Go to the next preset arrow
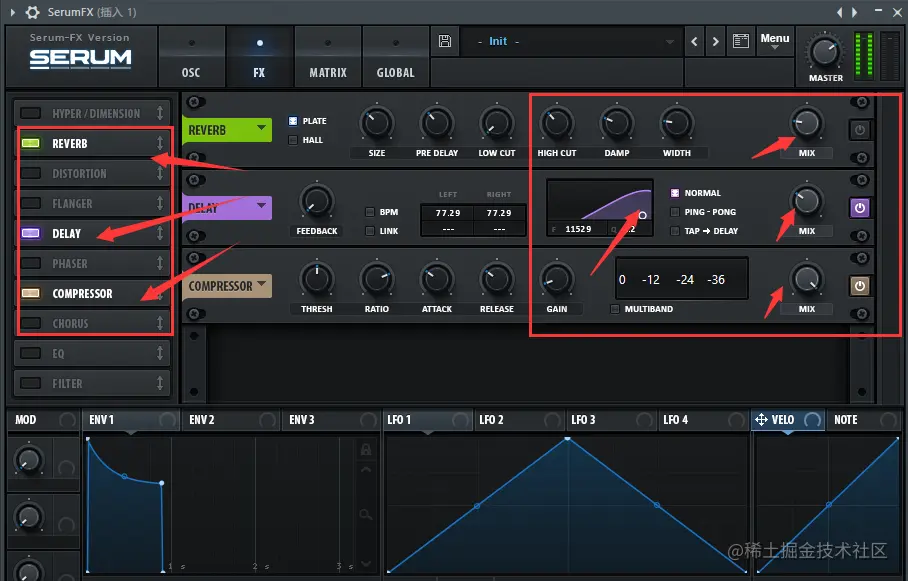The image size is (908, 581). tap(716, 42)
